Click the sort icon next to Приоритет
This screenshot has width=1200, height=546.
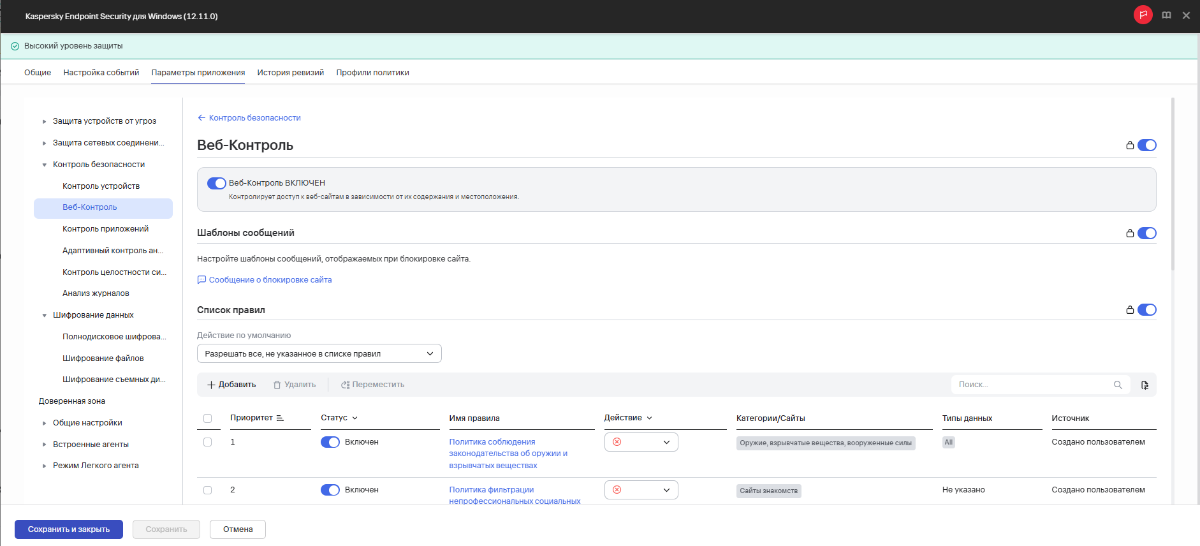coord(280,418)
